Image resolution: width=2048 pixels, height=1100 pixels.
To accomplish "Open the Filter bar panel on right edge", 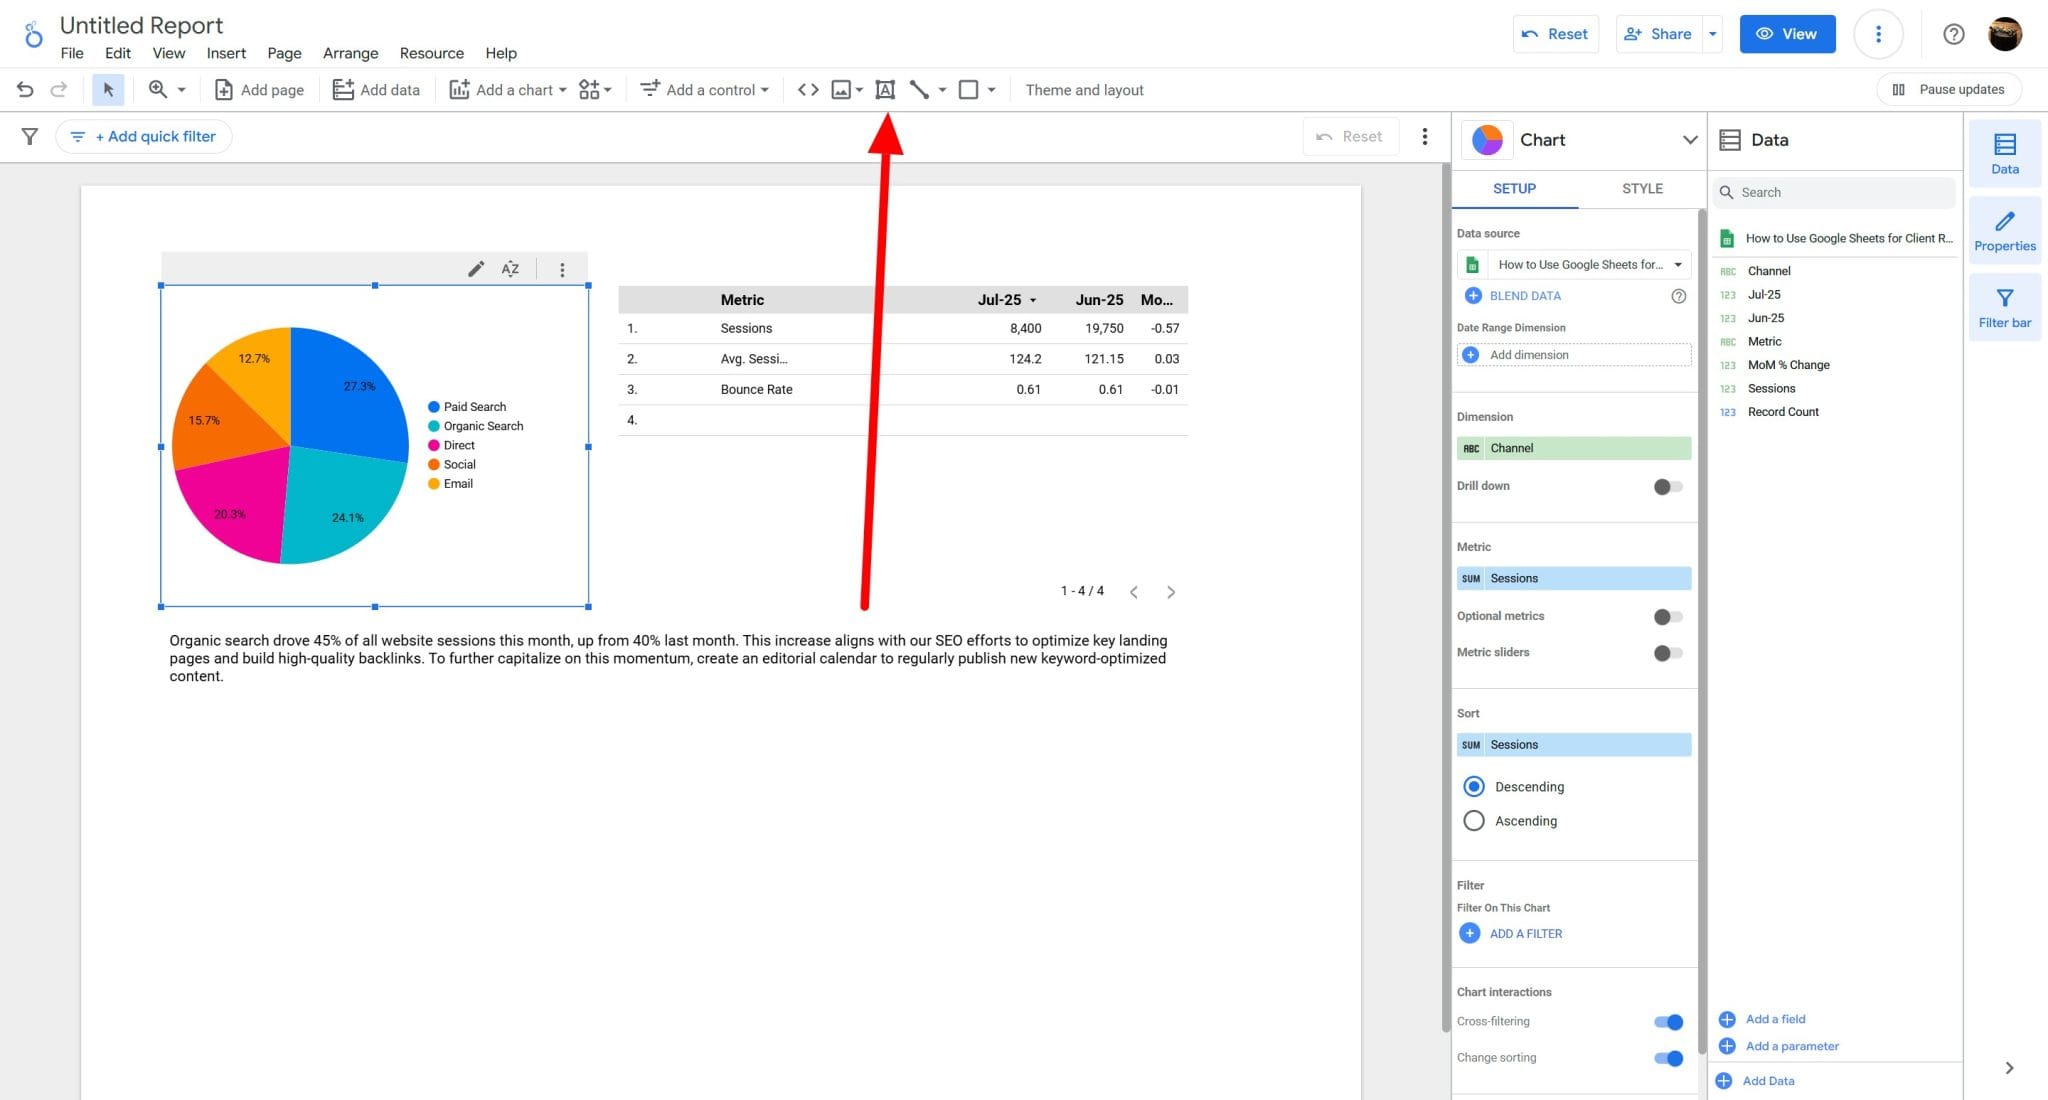I will point(2005,307).
